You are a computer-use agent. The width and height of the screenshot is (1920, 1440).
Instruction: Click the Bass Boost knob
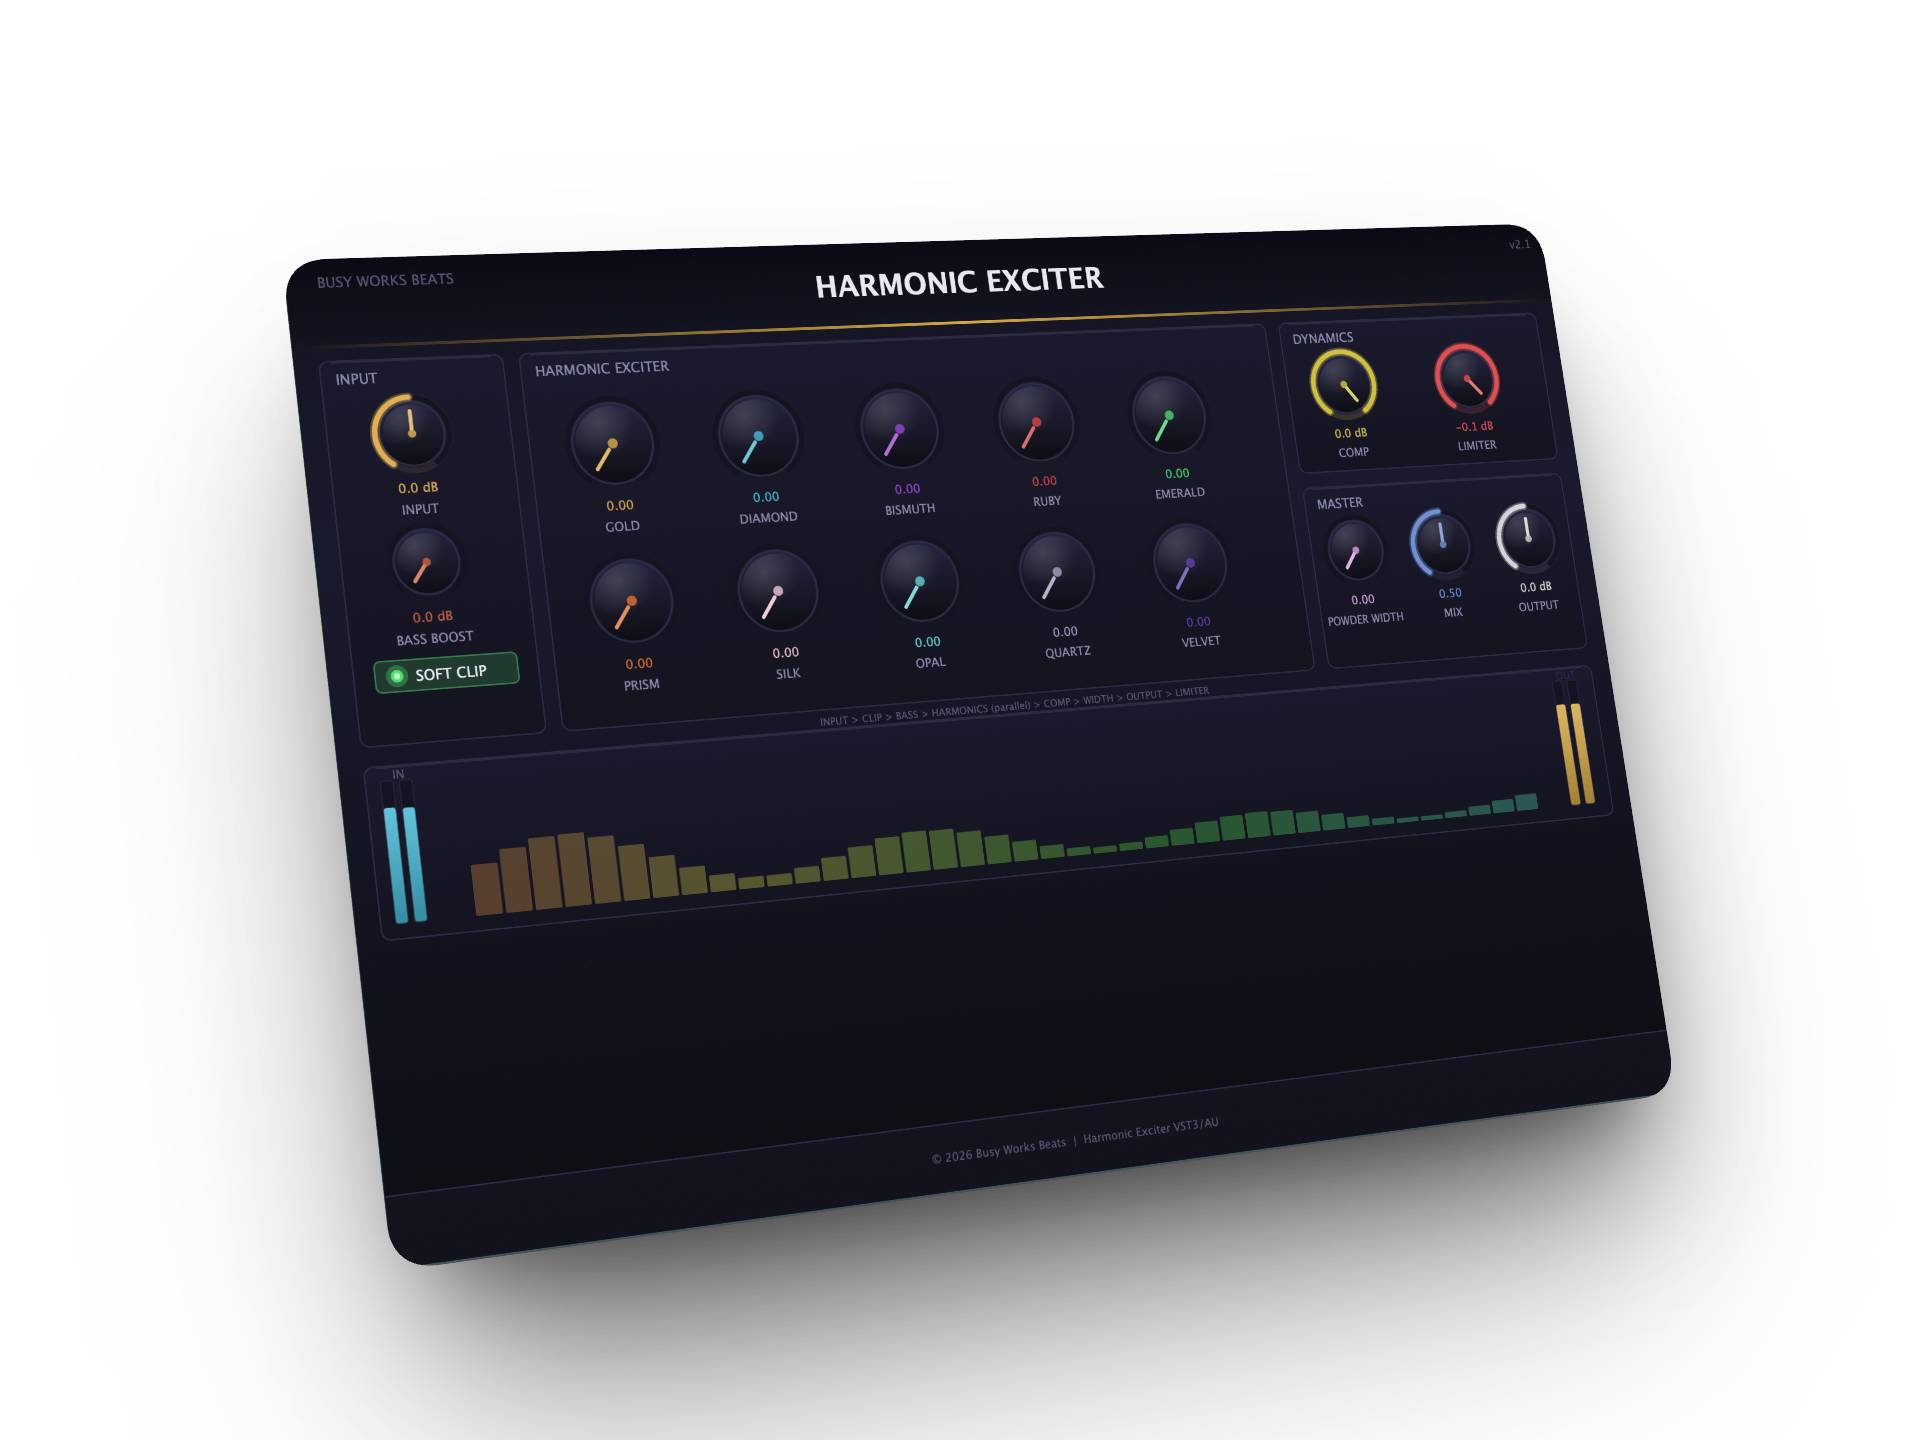(x=426, y=563)
